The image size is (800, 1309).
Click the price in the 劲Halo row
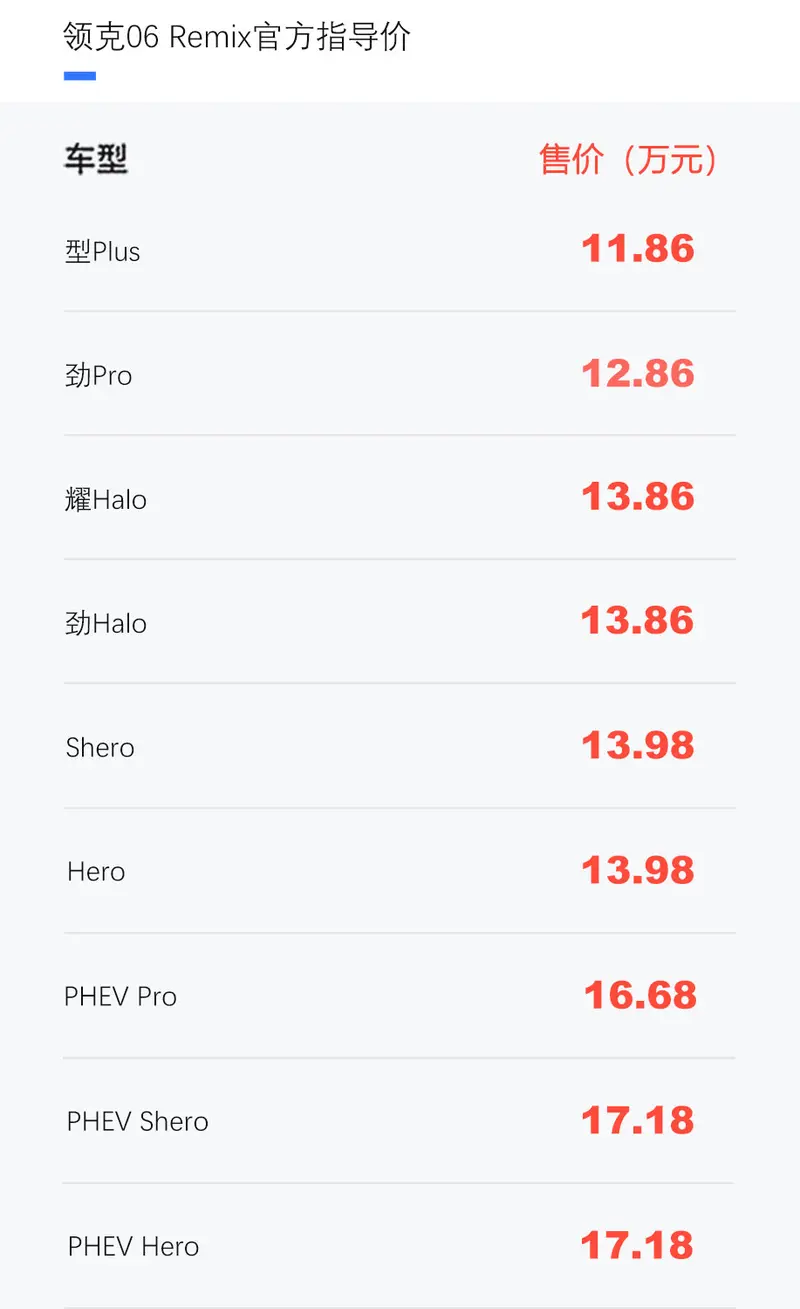pos(638,621)
